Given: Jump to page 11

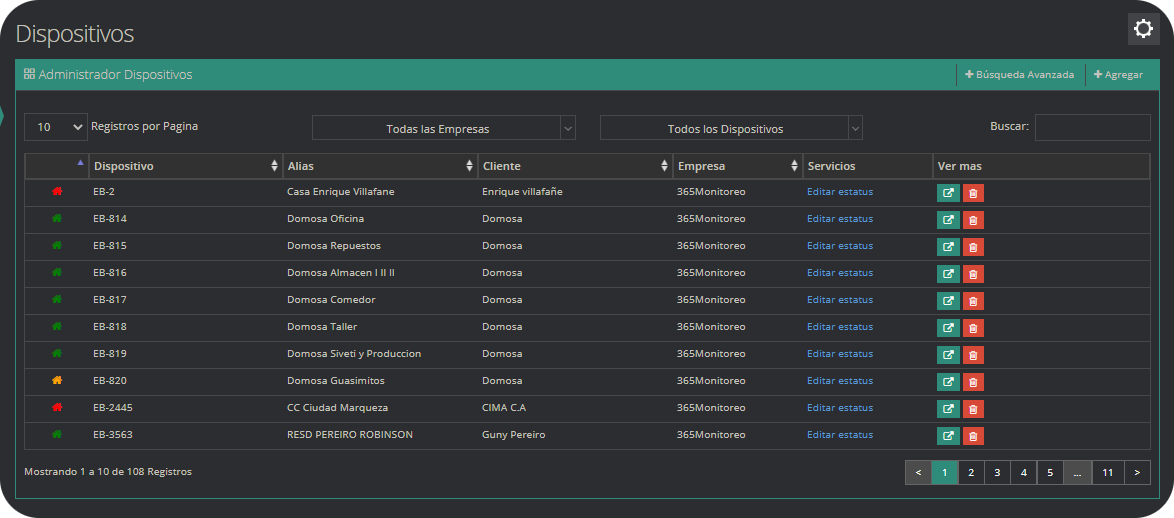Looking at the screenshot, I should coord(1107,472).
